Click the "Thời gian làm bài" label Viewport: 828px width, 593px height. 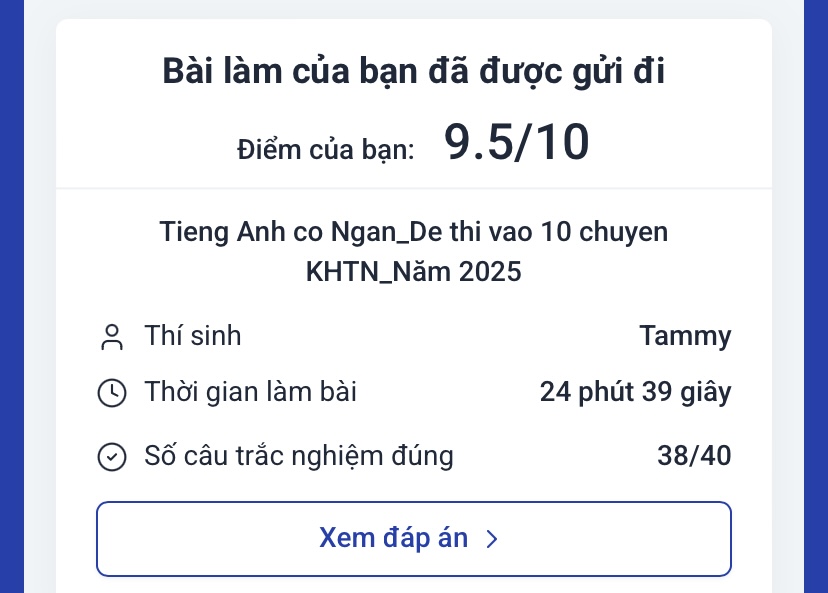pos(250,392)
